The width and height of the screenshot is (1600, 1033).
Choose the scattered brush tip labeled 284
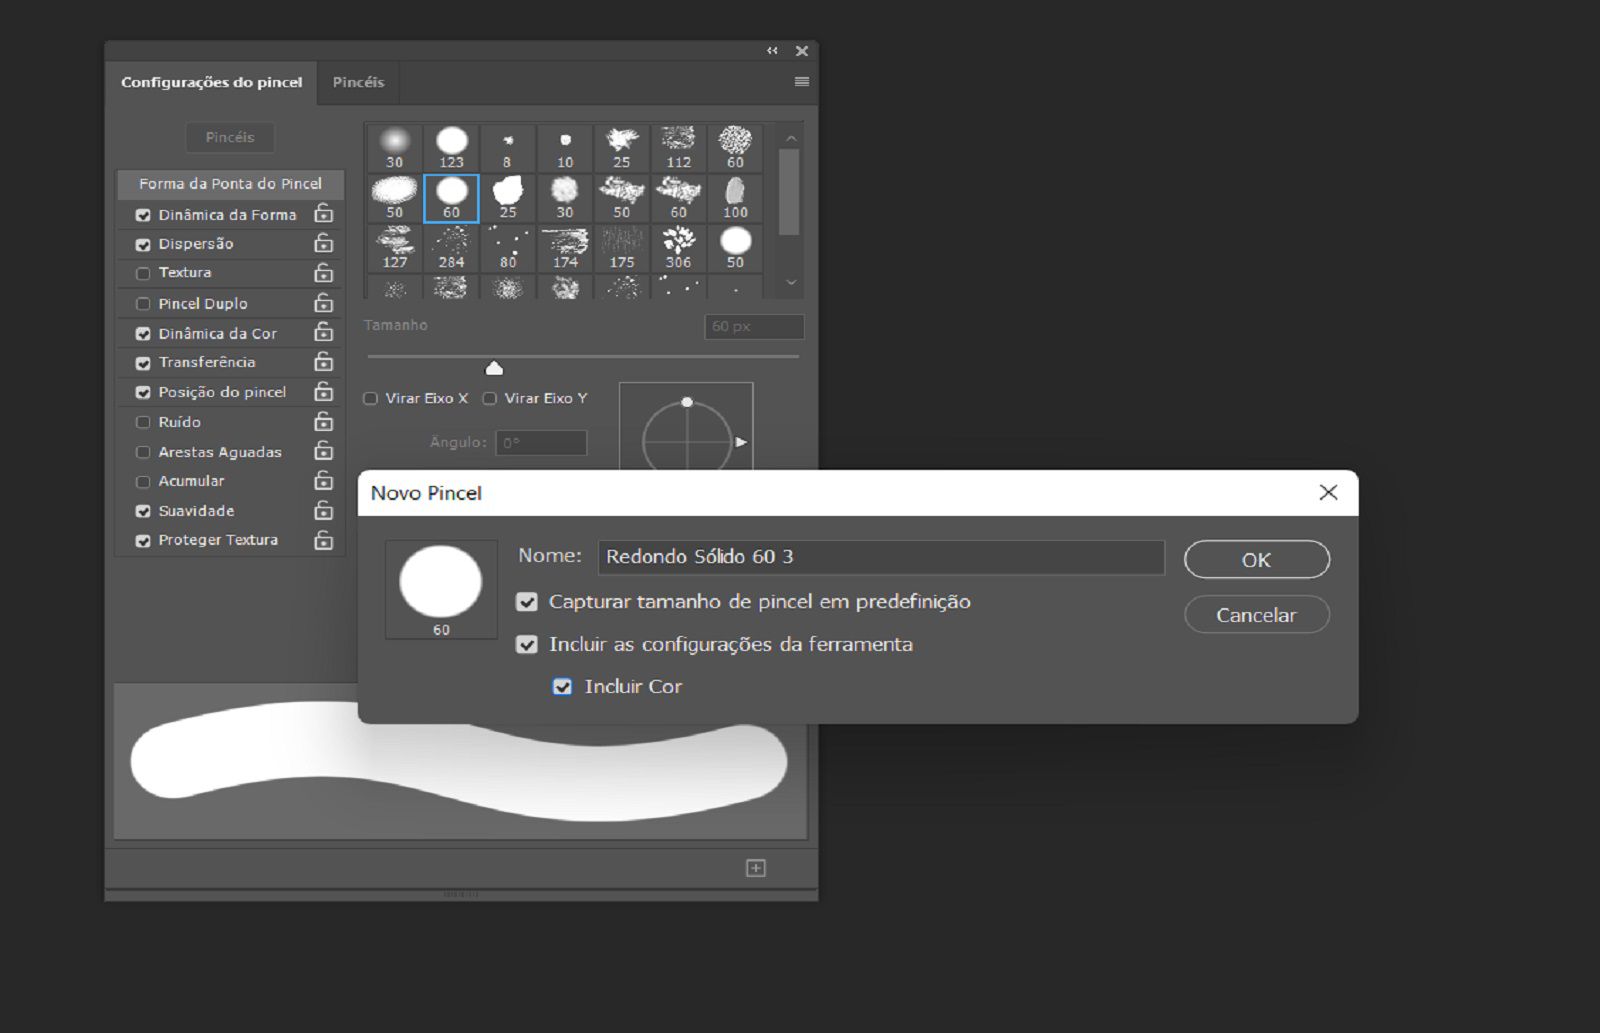click(x=452, y=248)
